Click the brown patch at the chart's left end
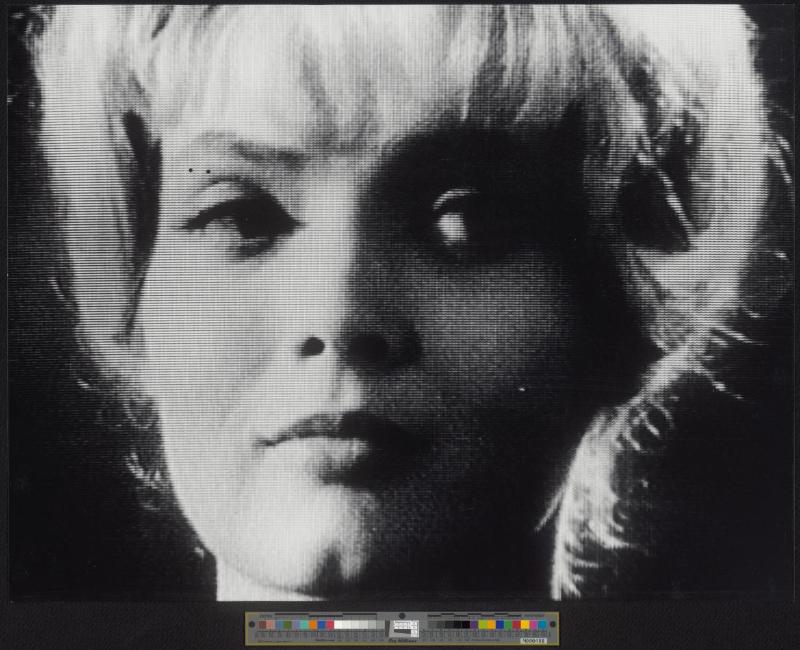The height and width of the screenshot is (650, 800). (263, 624)
